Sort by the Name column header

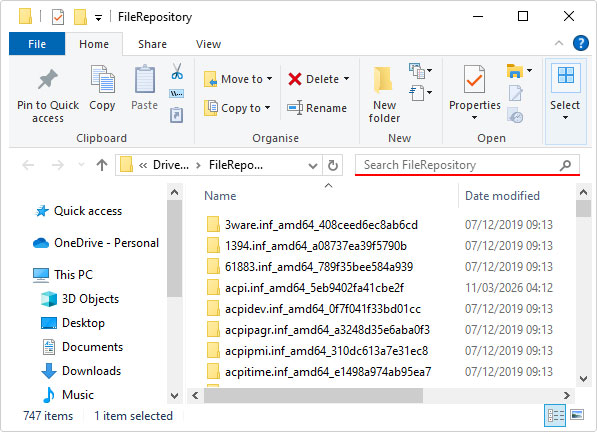tap(220, 196)
